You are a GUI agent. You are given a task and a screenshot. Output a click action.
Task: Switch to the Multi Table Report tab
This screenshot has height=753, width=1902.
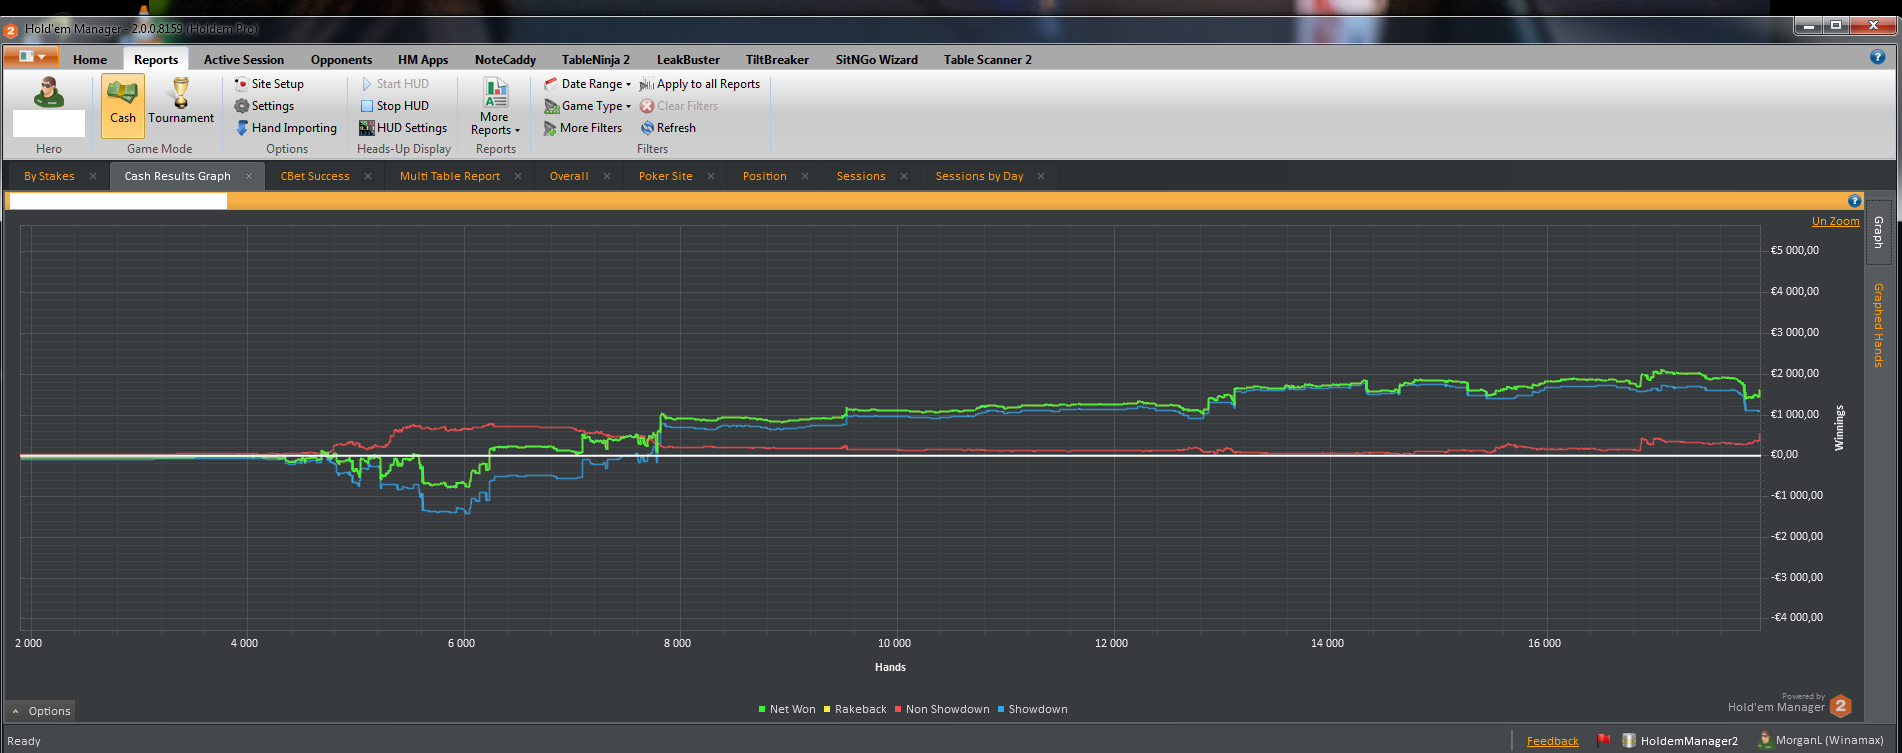450,176
